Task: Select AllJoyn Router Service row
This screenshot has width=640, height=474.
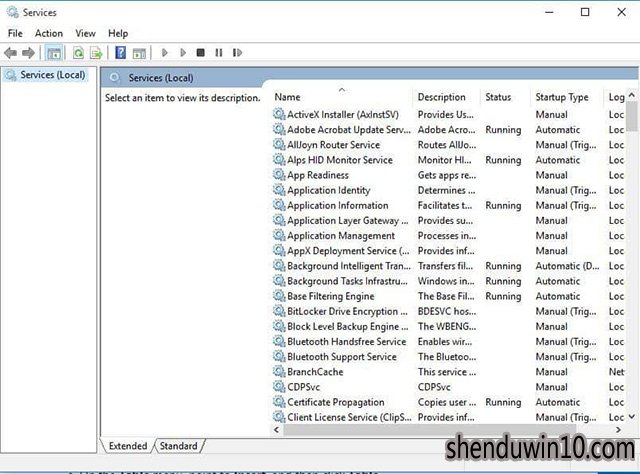Action: pos(448,145)
